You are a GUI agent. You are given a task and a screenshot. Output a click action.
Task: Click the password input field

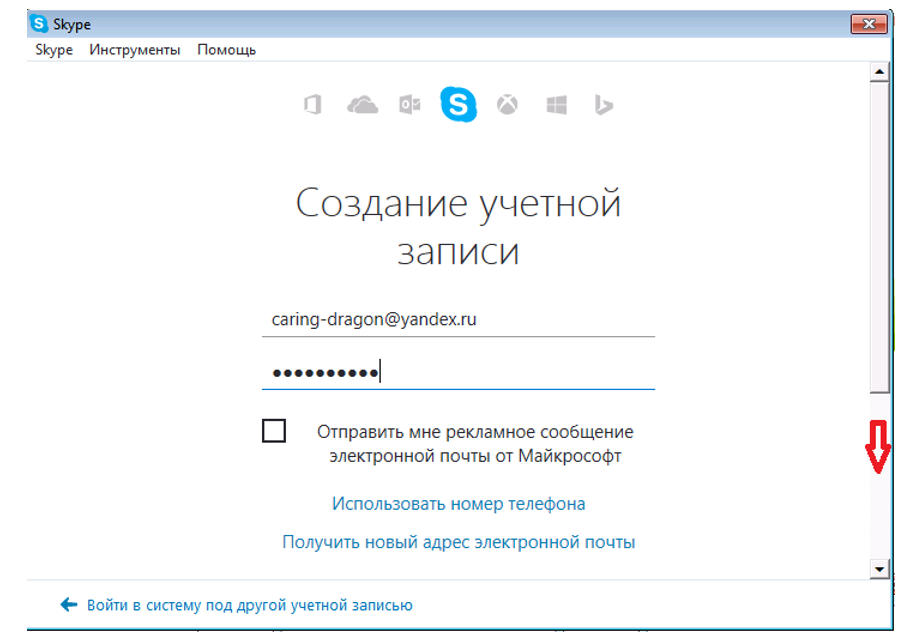point(458,372)
